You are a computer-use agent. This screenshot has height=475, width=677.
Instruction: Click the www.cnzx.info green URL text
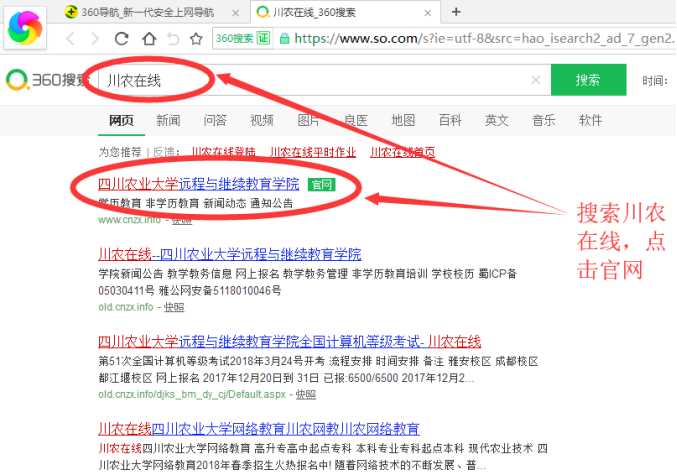click(x=130, y=220)
